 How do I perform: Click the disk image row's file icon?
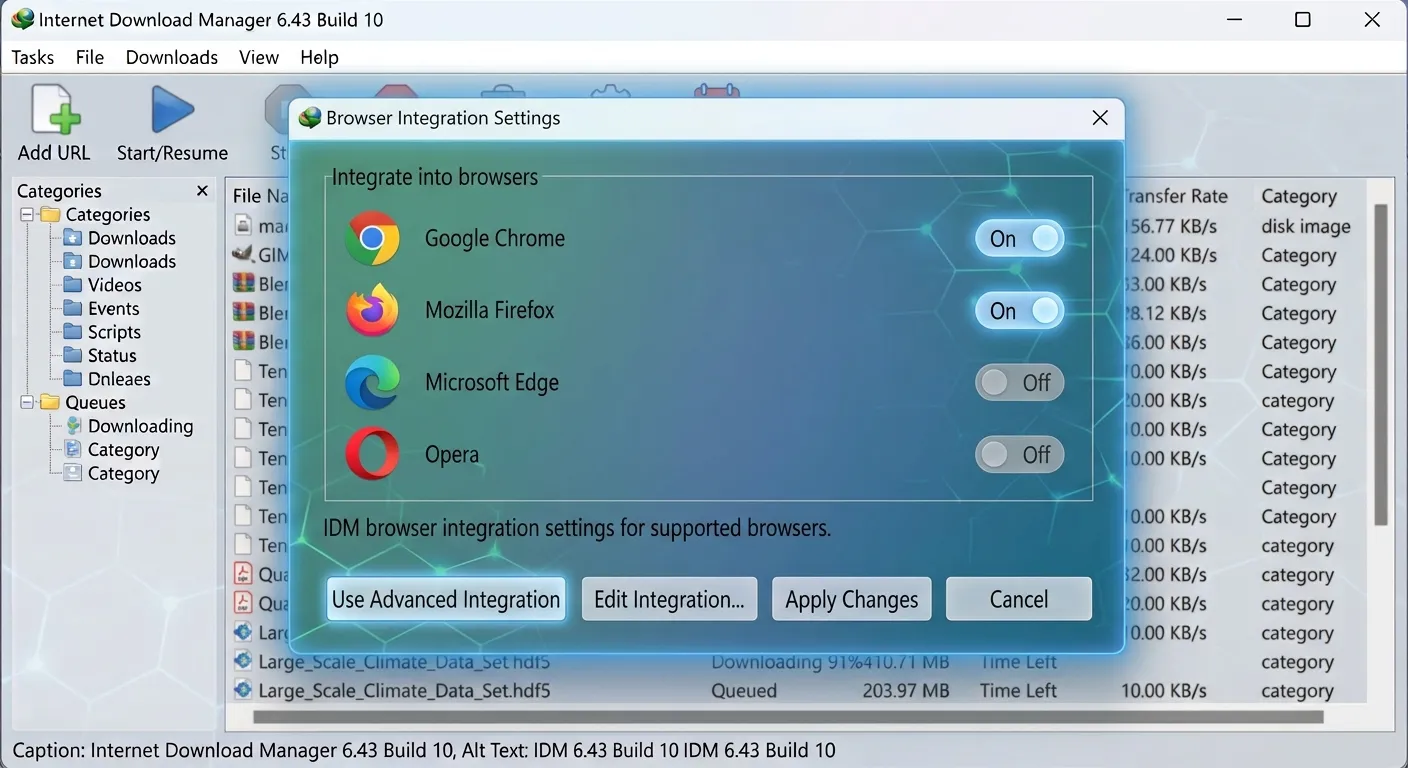[242, 226]
